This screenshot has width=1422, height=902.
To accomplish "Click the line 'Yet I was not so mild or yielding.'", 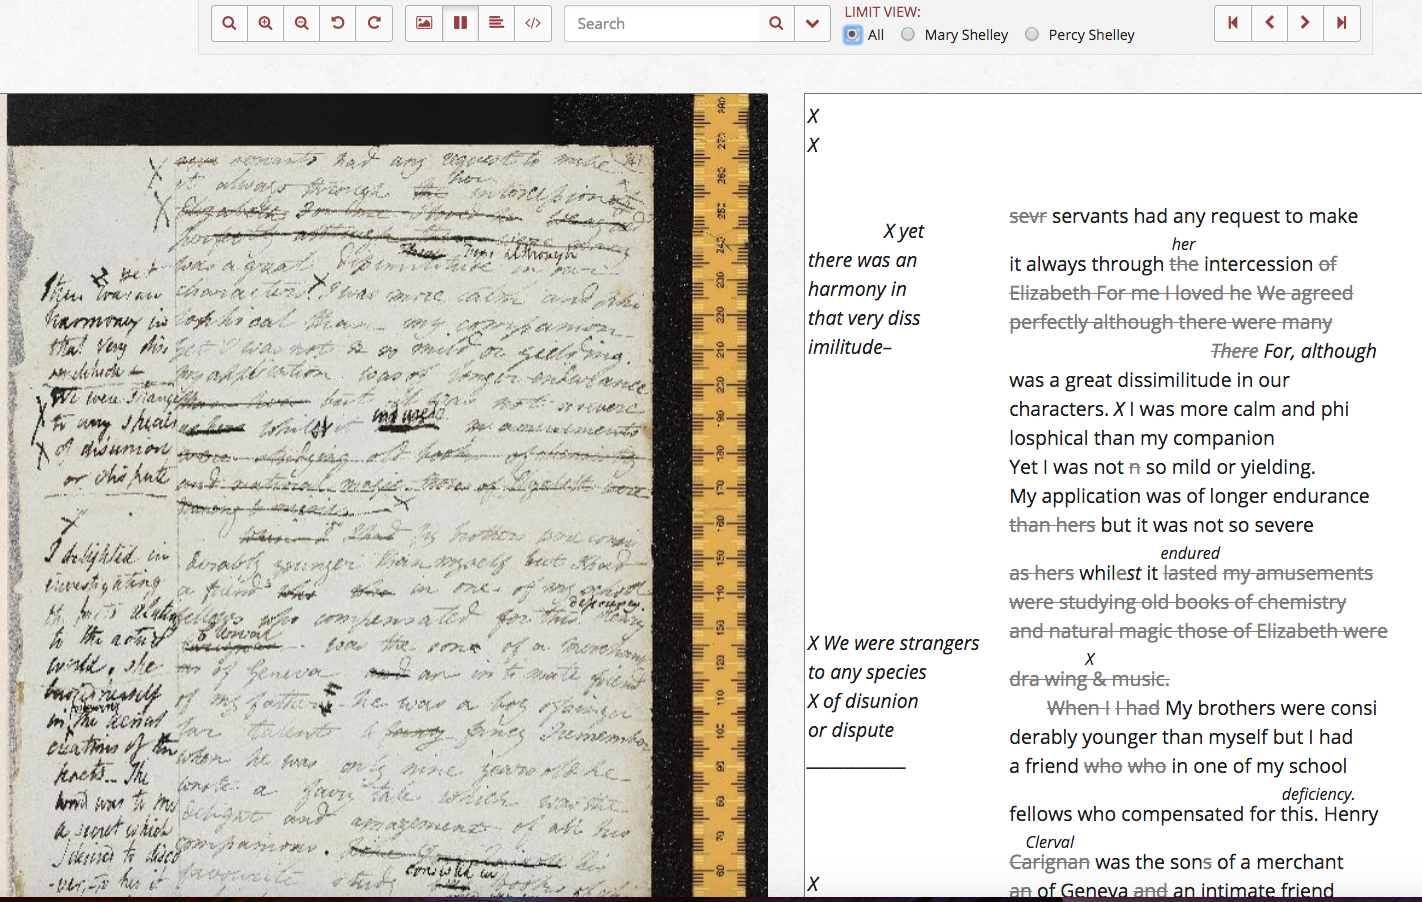I will pyautogui.click(x=1162, y=467).
